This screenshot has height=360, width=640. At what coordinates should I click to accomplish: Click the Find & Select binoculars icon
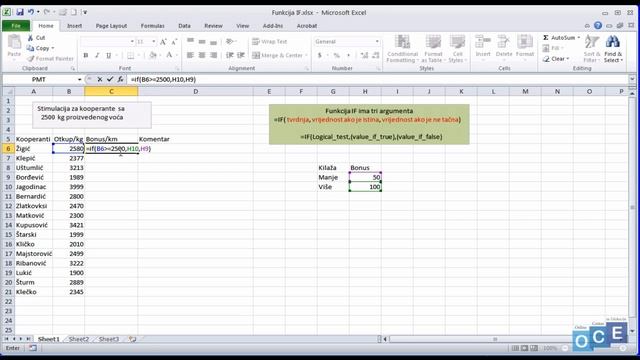[613, 42]
